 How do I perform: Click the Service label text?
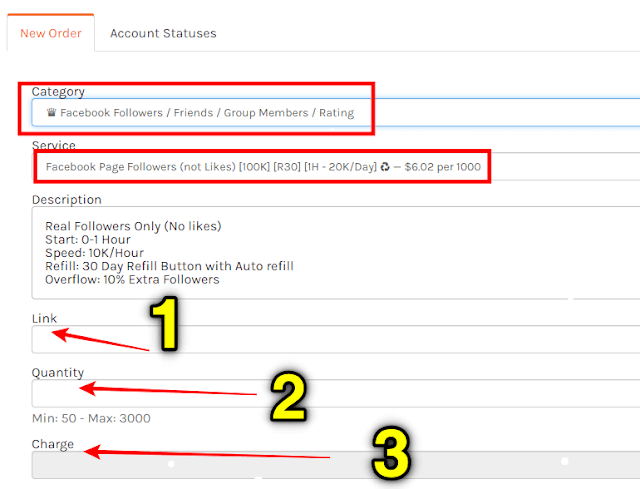point(53,145)
